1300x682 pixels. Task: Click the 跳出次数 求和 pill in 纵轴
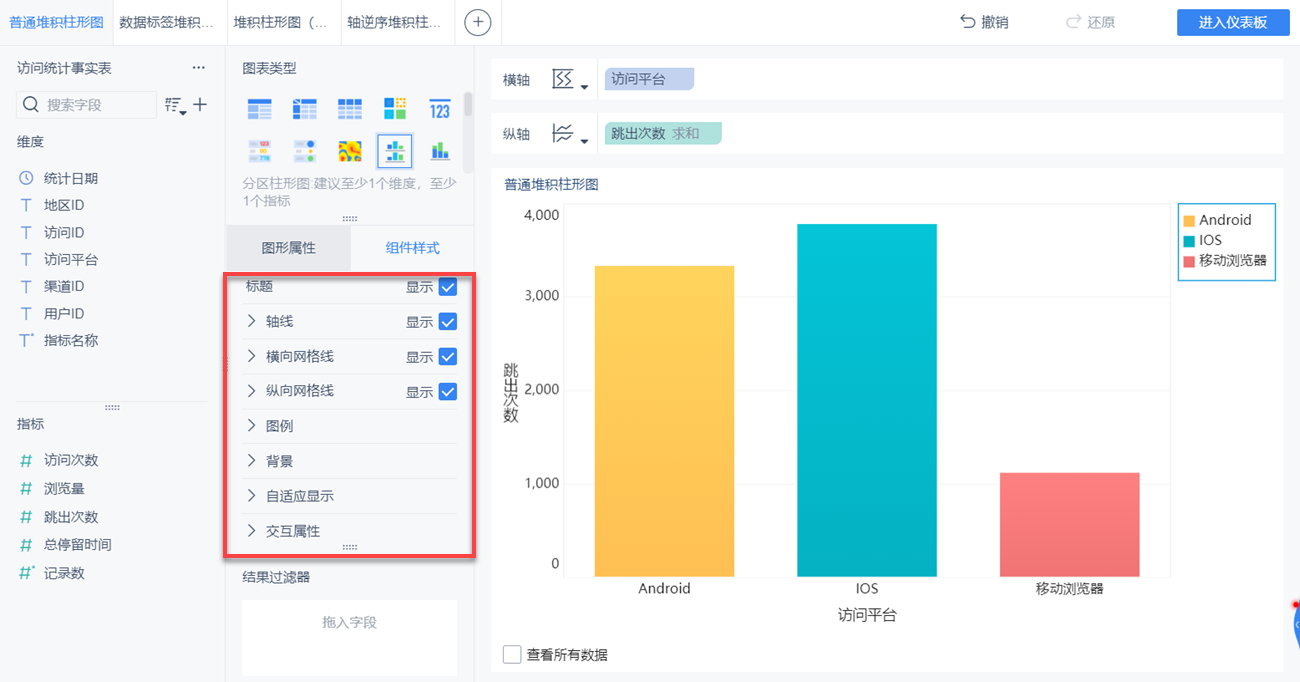click(x=663, y=133)
